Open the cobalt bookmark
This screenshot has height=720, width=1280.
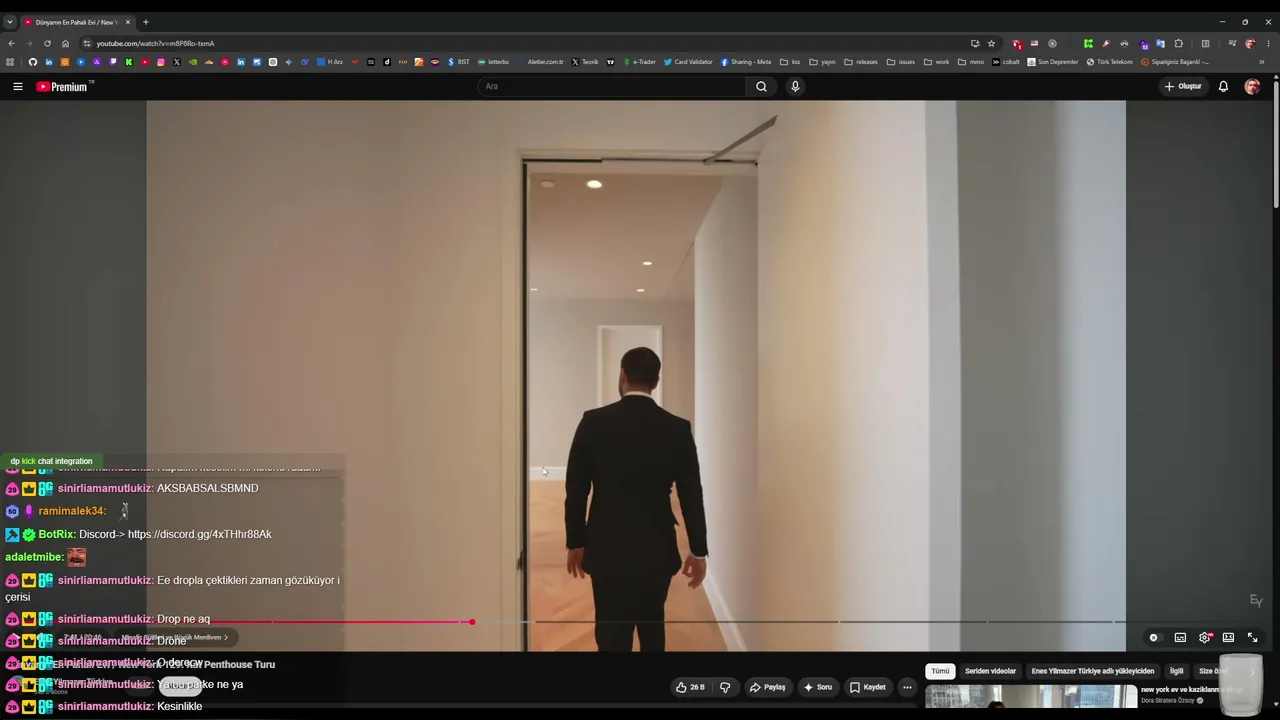point(1006,62)
